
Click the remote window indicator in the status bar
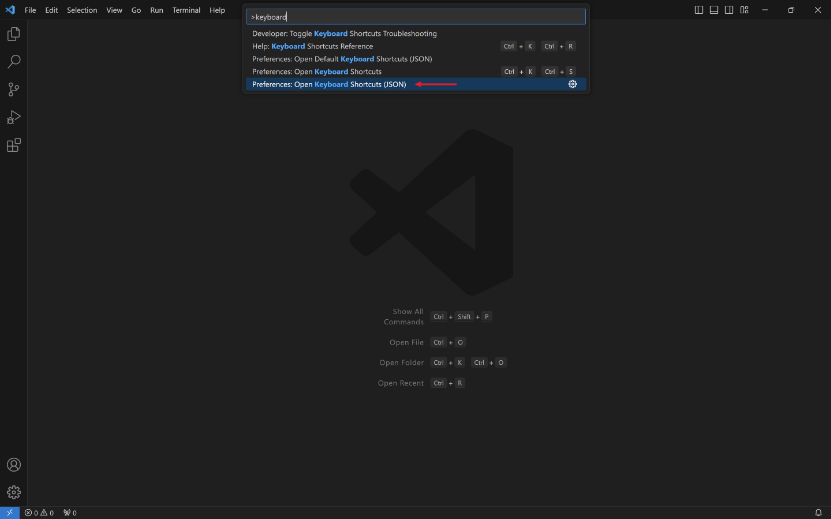click(10, 513)
